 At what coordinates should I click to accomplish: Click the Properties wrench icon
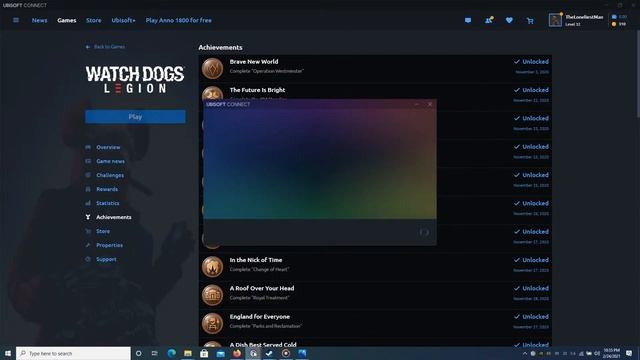coord(88,245)
